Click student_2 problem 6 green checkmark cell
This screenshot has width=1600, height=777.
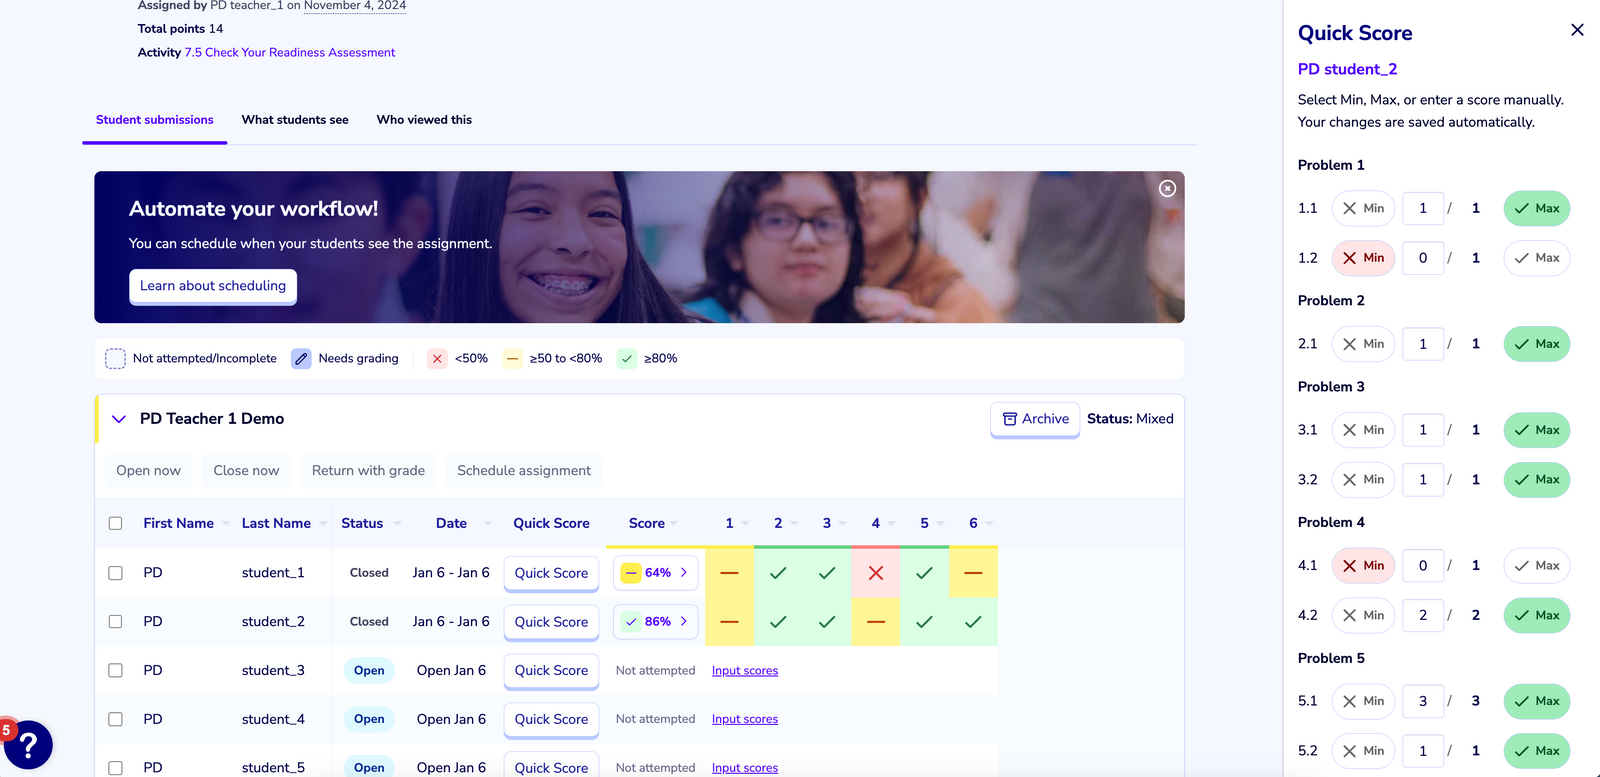pos(973,622)
